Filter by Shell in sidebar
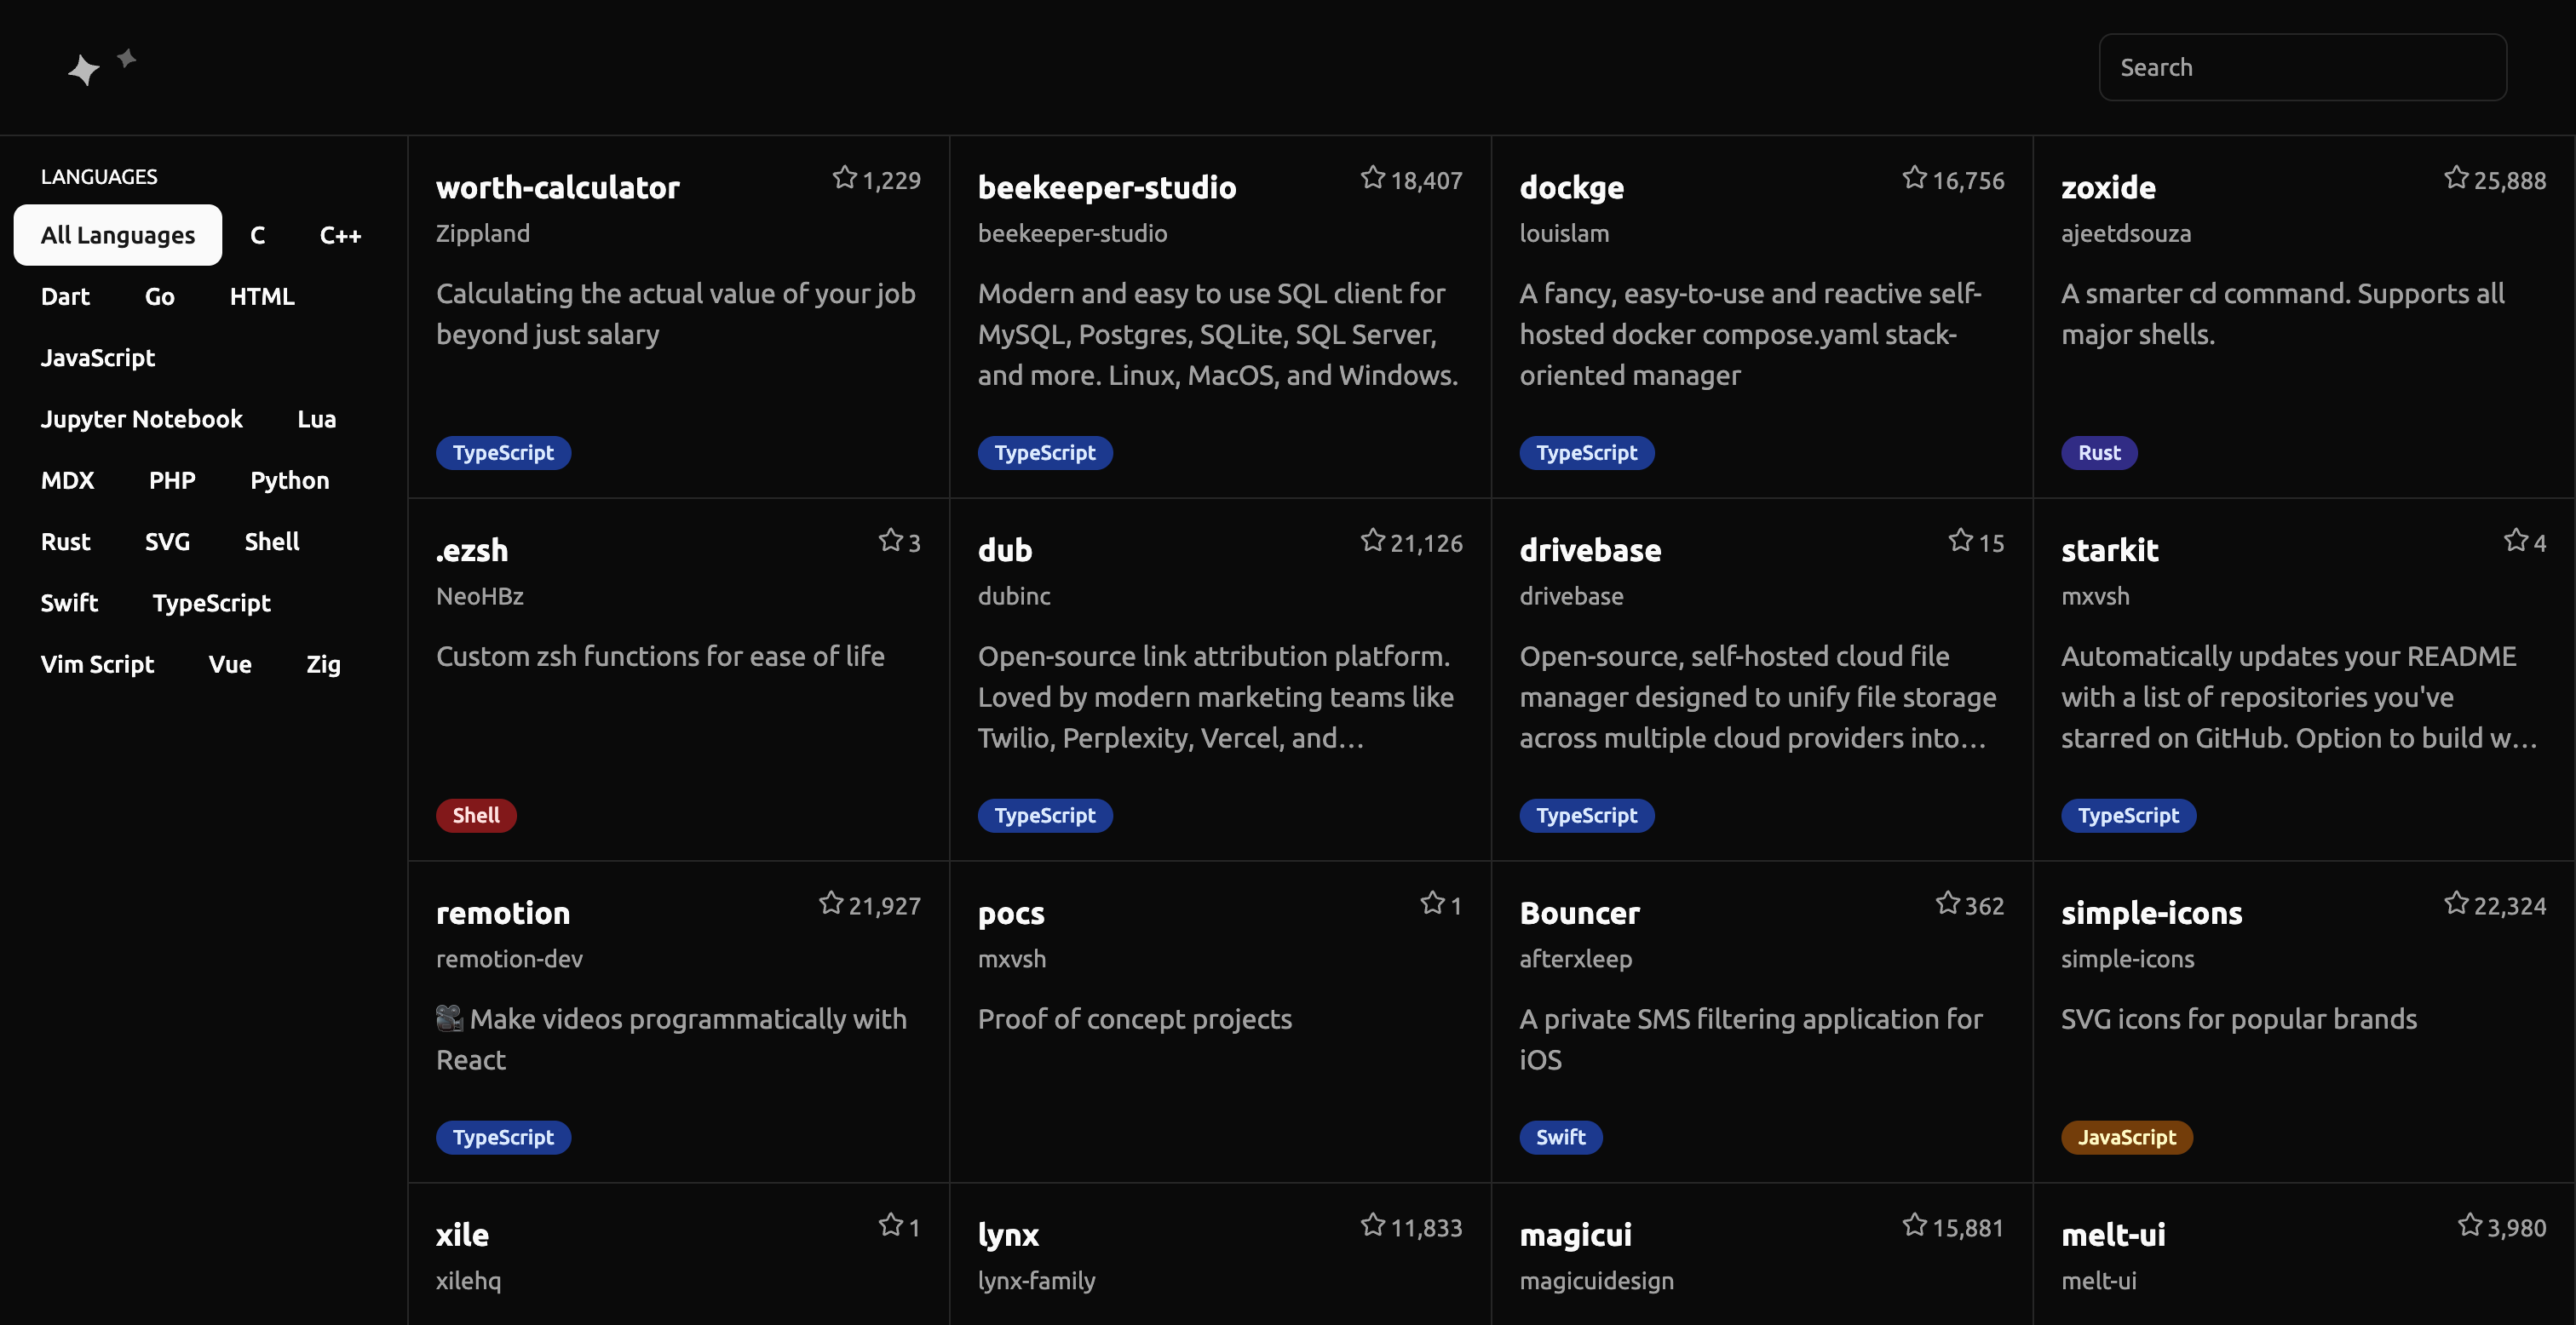This screenshot has height=1325, width=2576. 272,542
